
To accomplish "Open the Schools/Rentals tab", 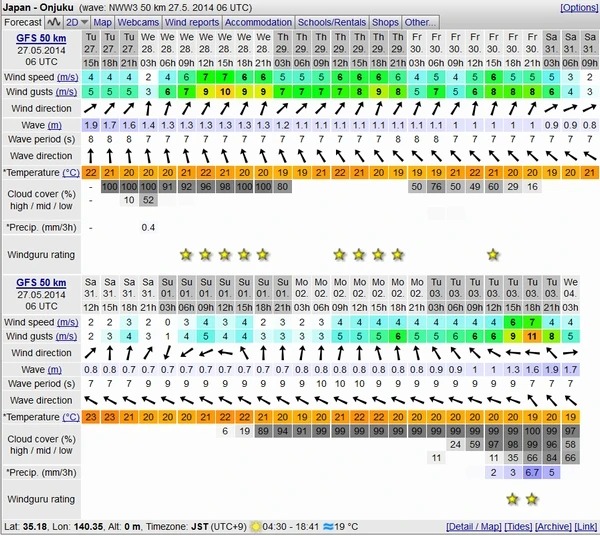I will click(x=332, y=22).
